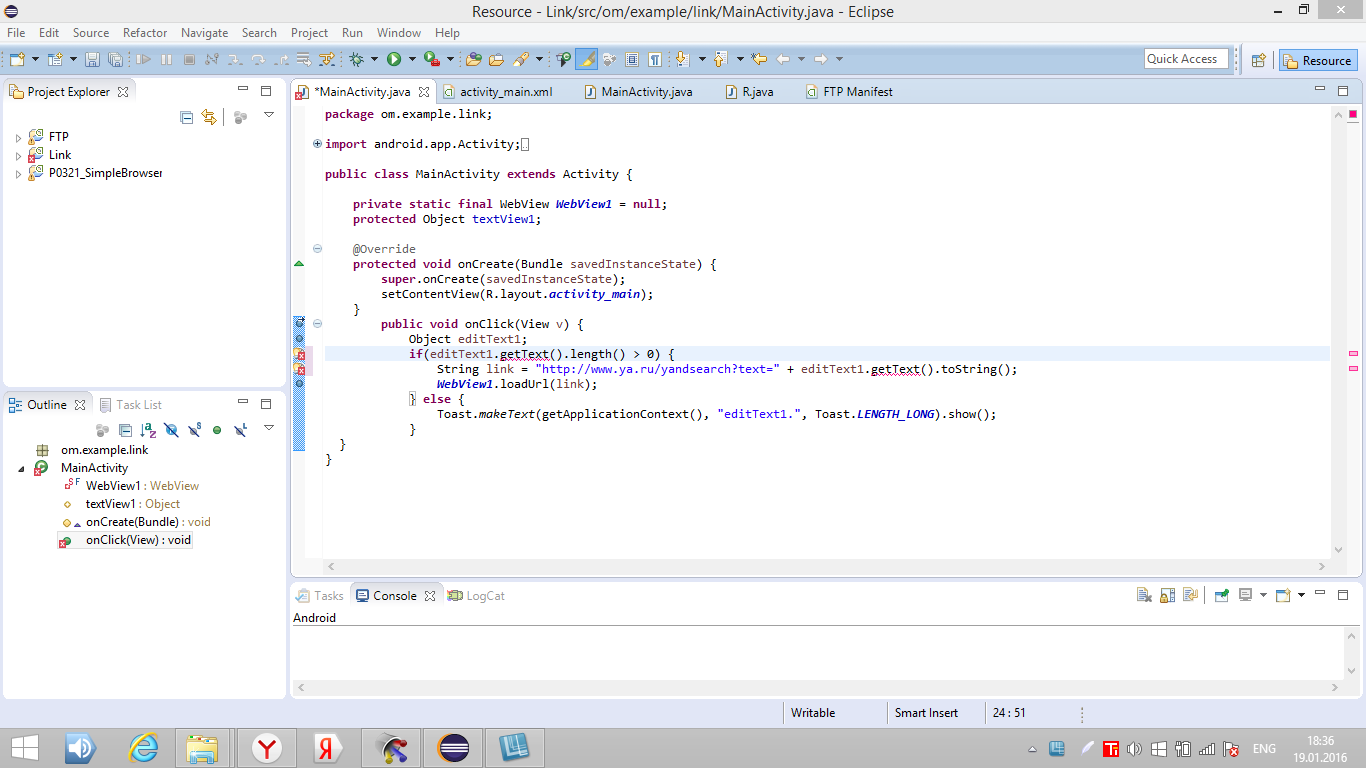1366x768 pixels.
Task: Toggle Link with Editor in Project Explorer
Action: click(208, 117)
